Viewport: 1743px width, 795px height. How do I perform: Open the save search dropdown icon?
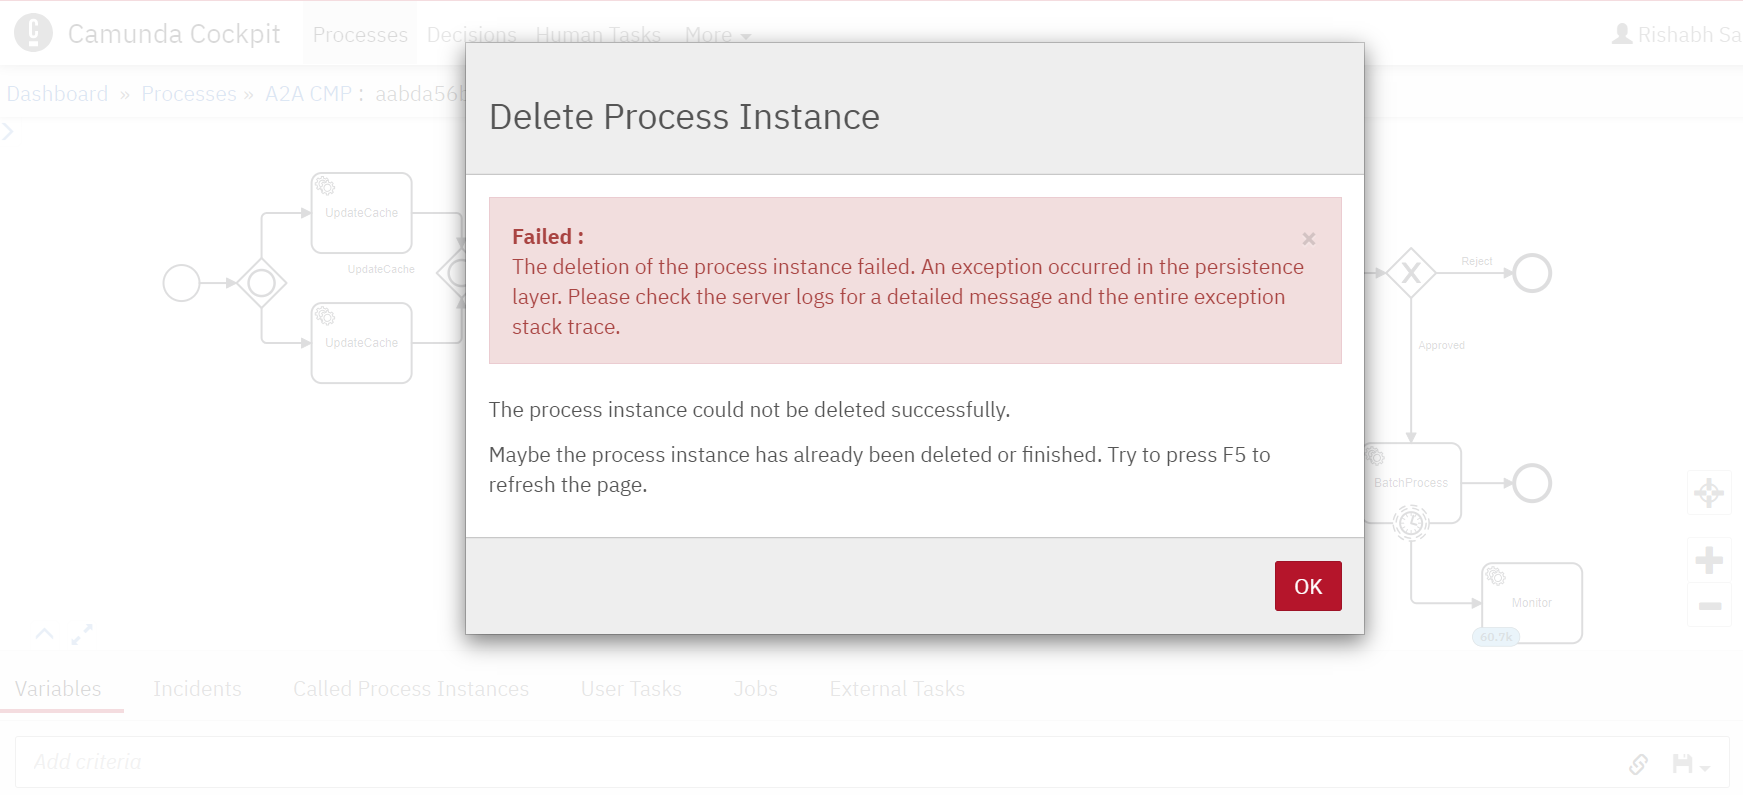coord(1690,764)
